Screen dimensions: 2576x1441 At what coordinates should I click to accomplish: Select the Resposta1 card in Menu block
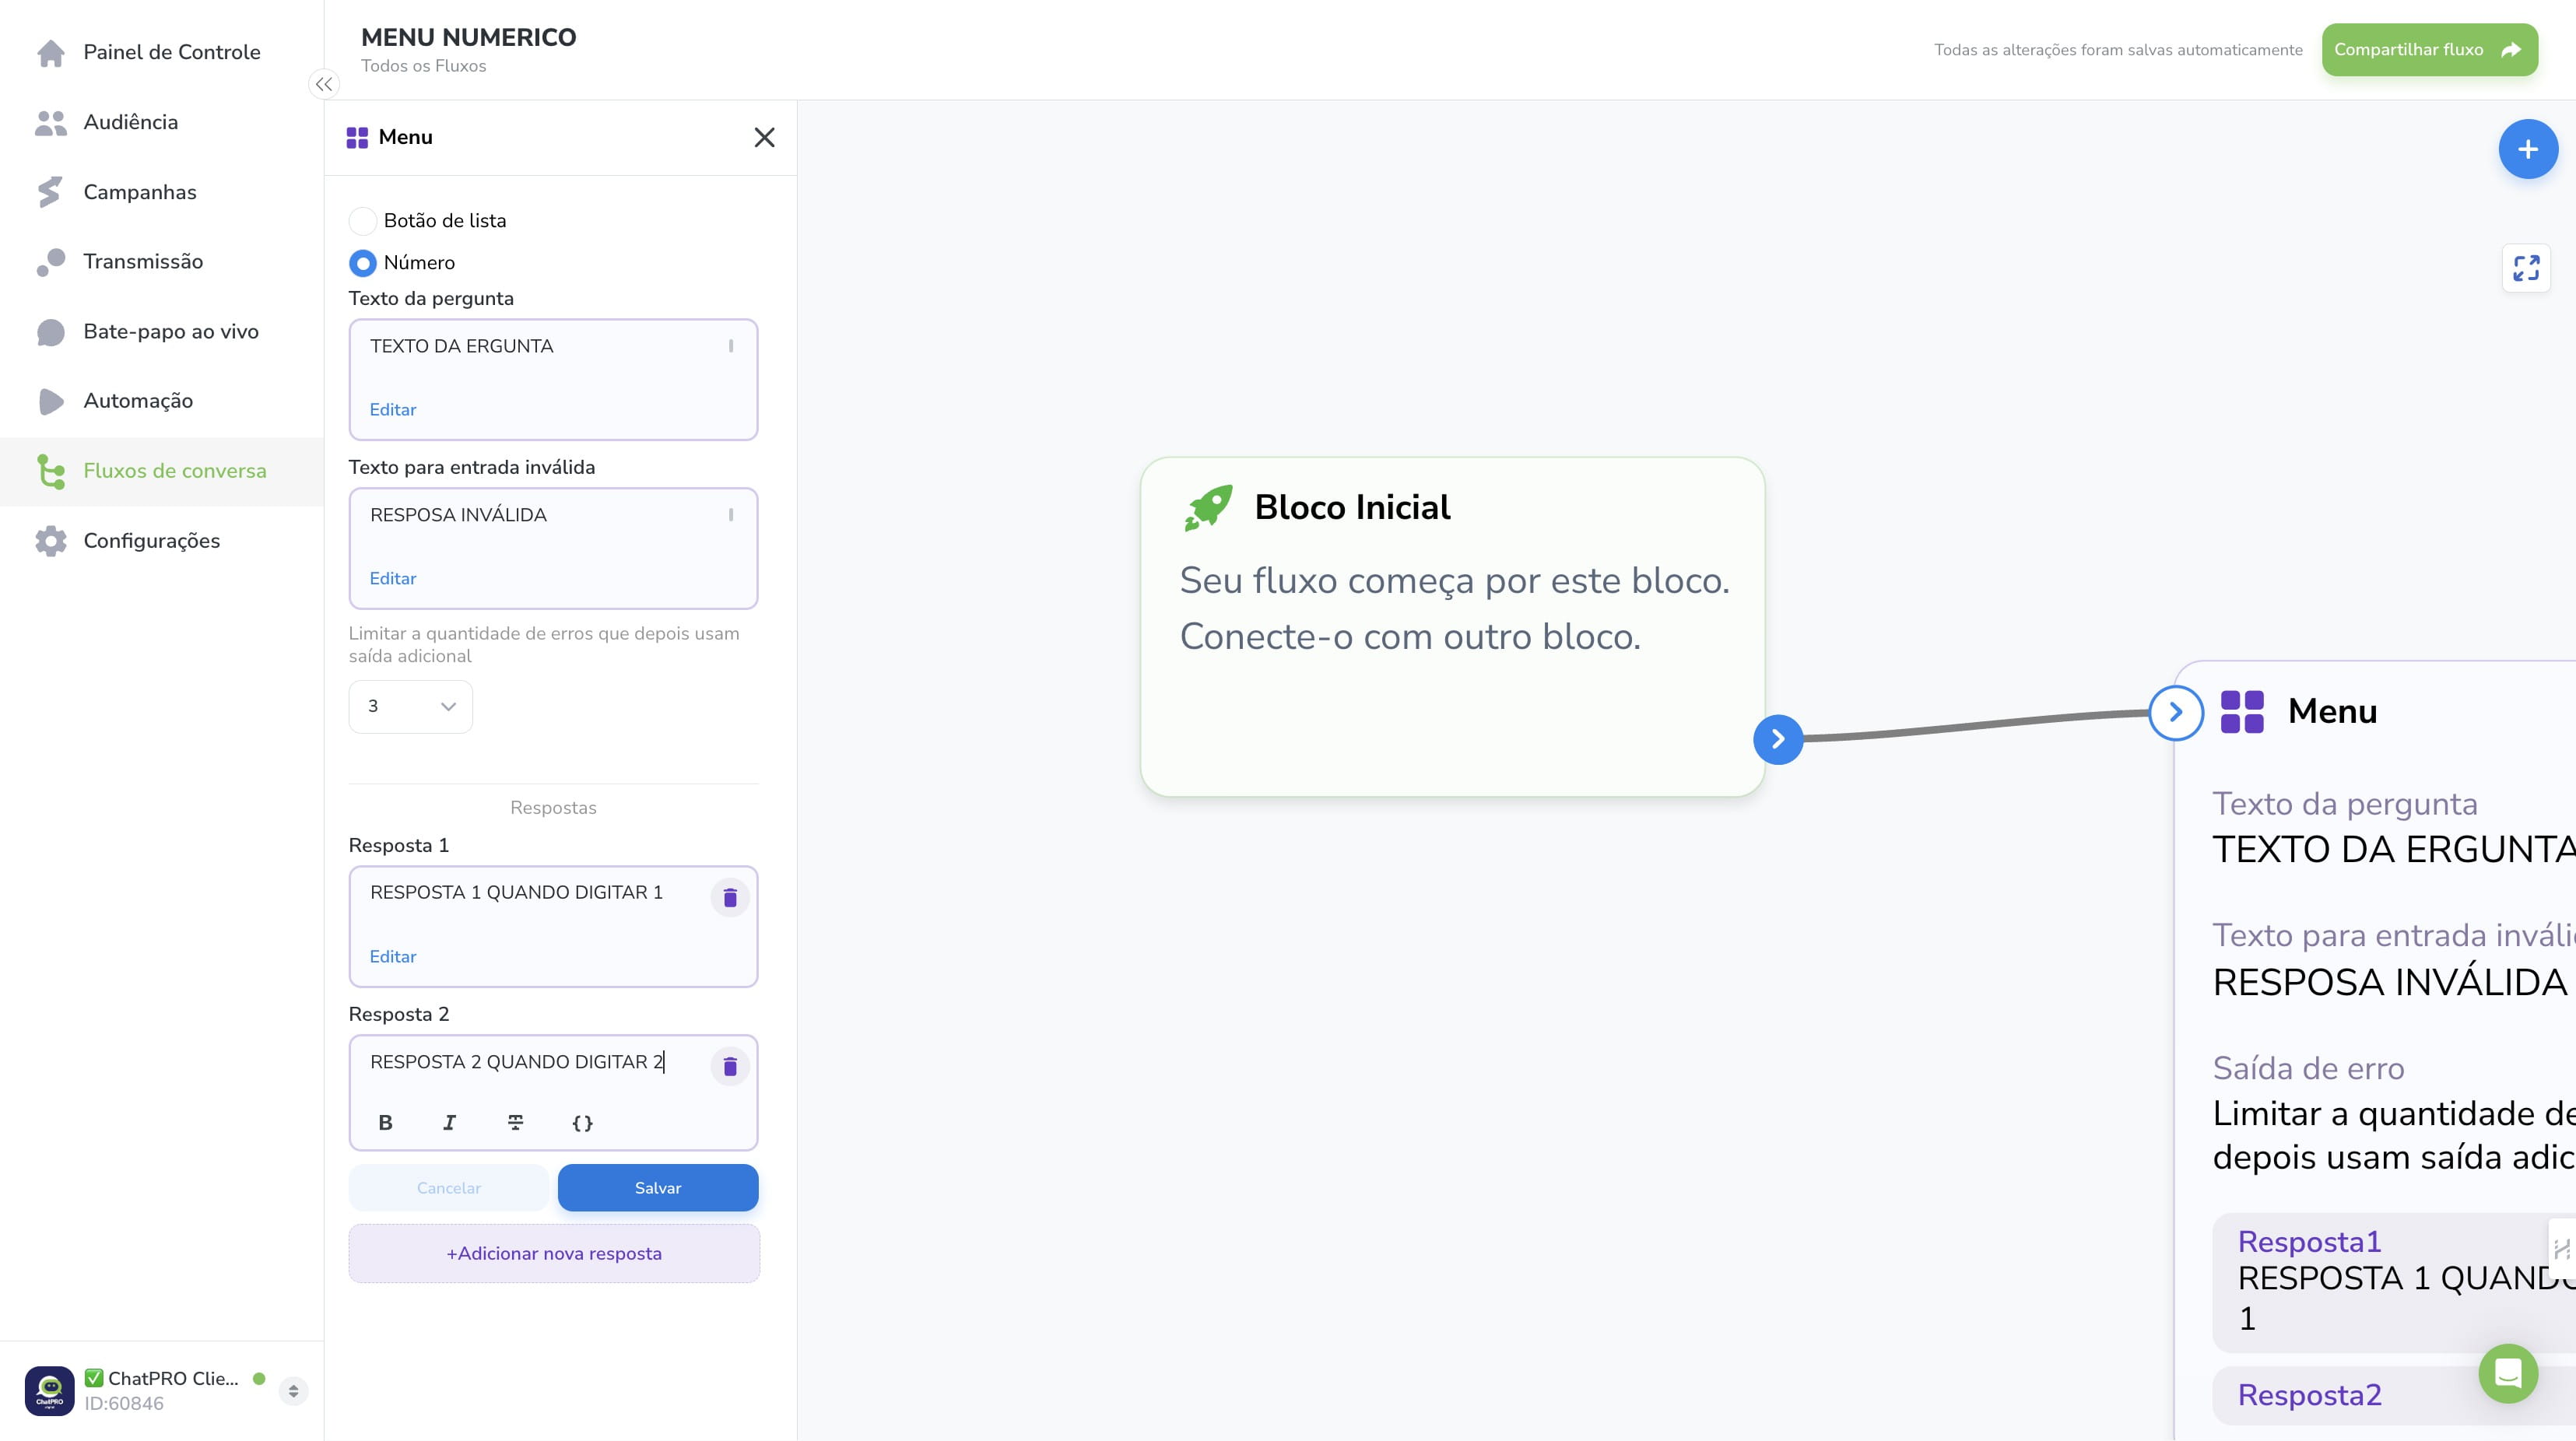(2394, 1283)
